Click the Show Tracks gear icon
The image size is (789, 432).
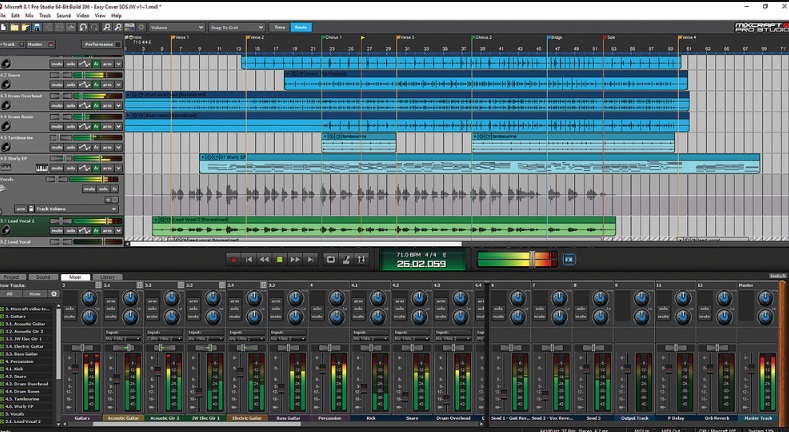coord(53,294)
